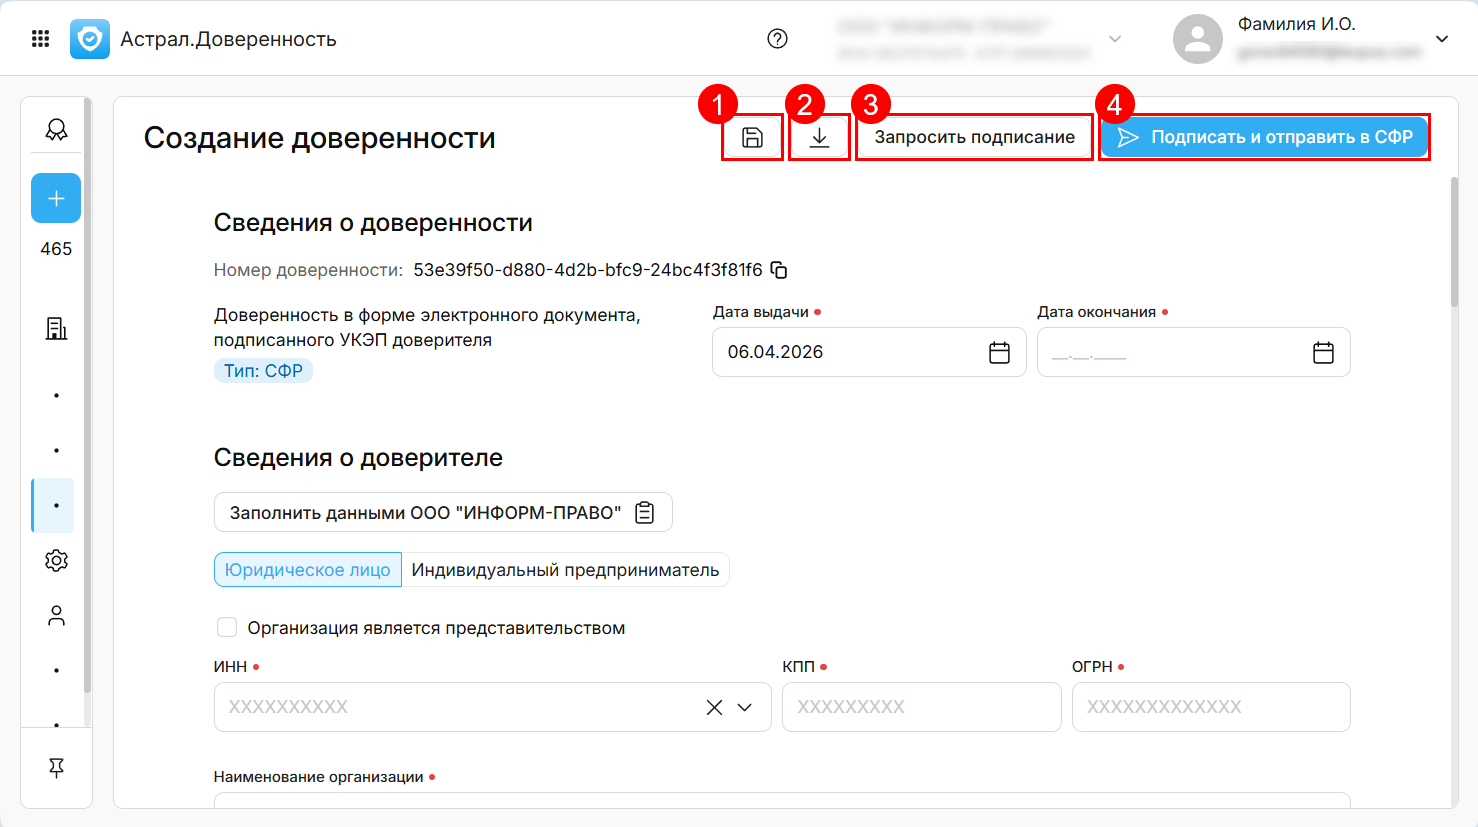Switch to Индивидуальный предприниматель tab
1478x827 pixels.
[565, 570]
